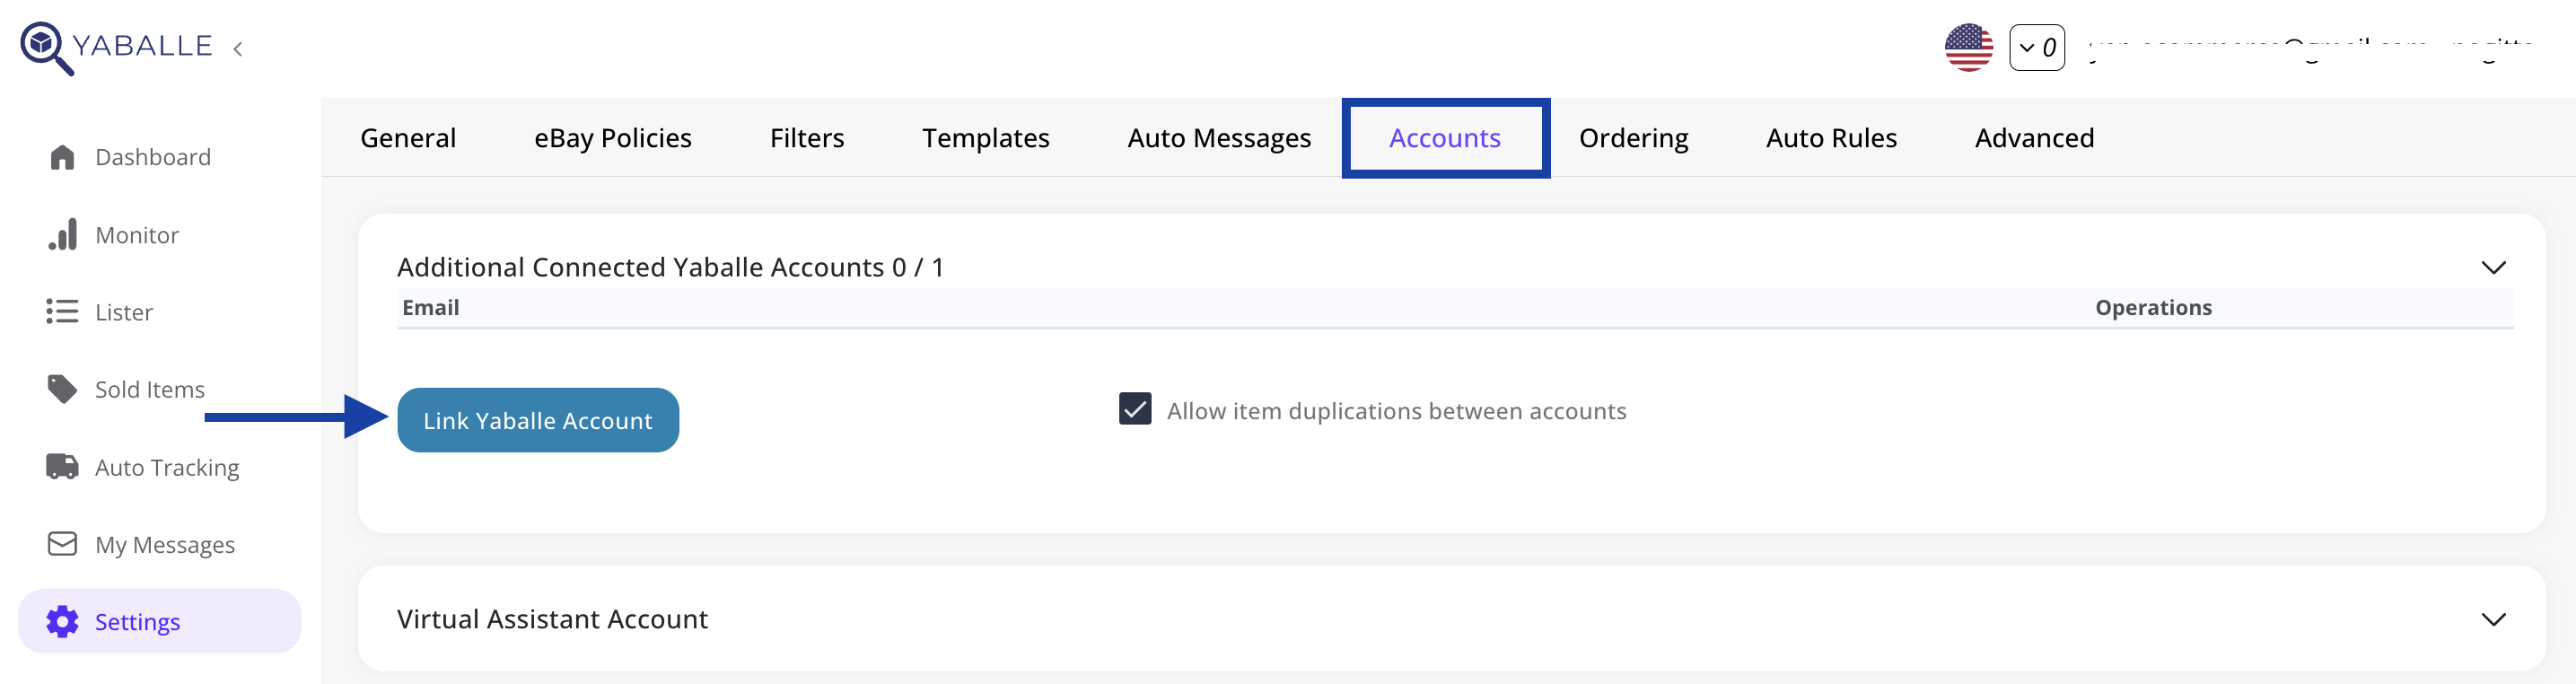Switch to the eBay Policies tab

tap(613, 138)
